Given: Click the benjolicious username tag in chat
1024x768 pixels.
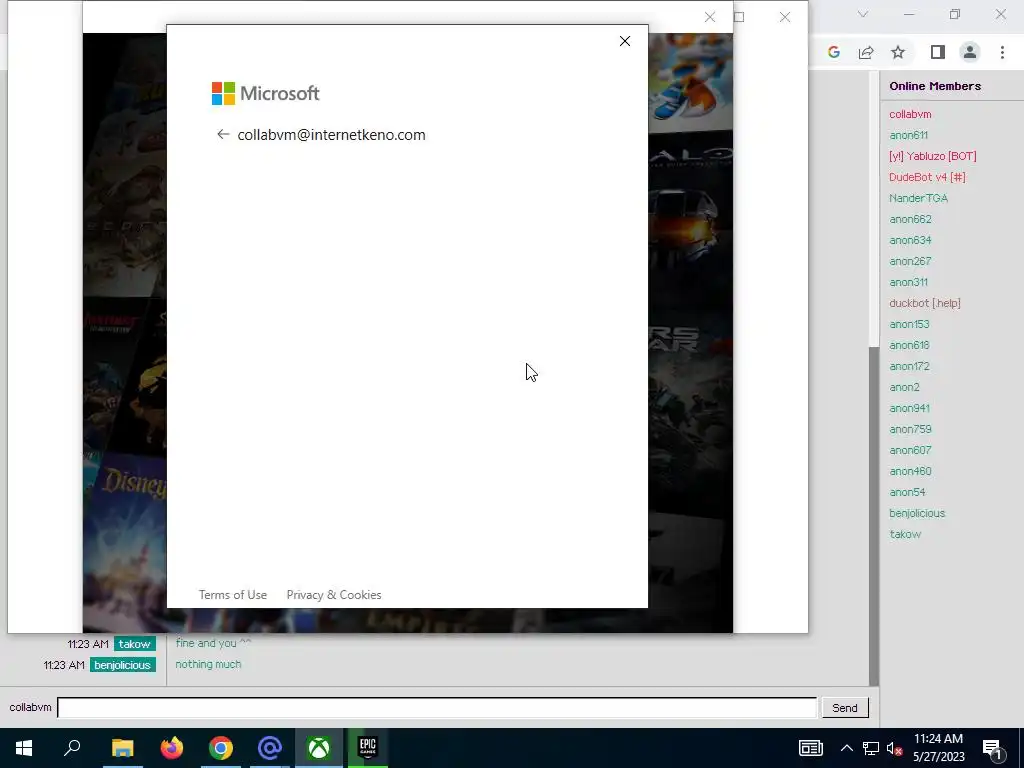Looking at the screenshot, I should (x=122, y=665).
